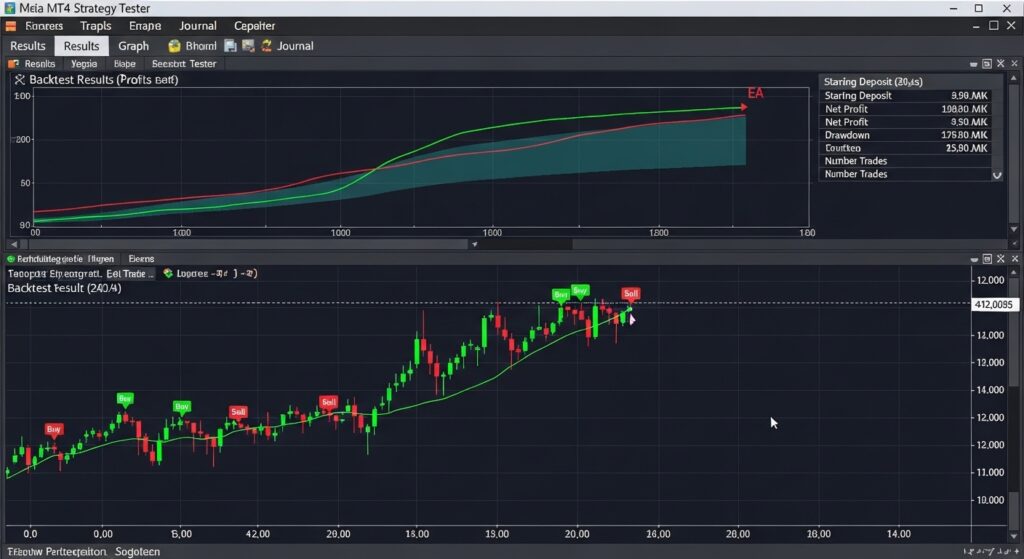Image resolution: width=1024 pixels, height=559 pixels.
Task: Click the red EA marker on profit graph
Action: pos(756,93)
